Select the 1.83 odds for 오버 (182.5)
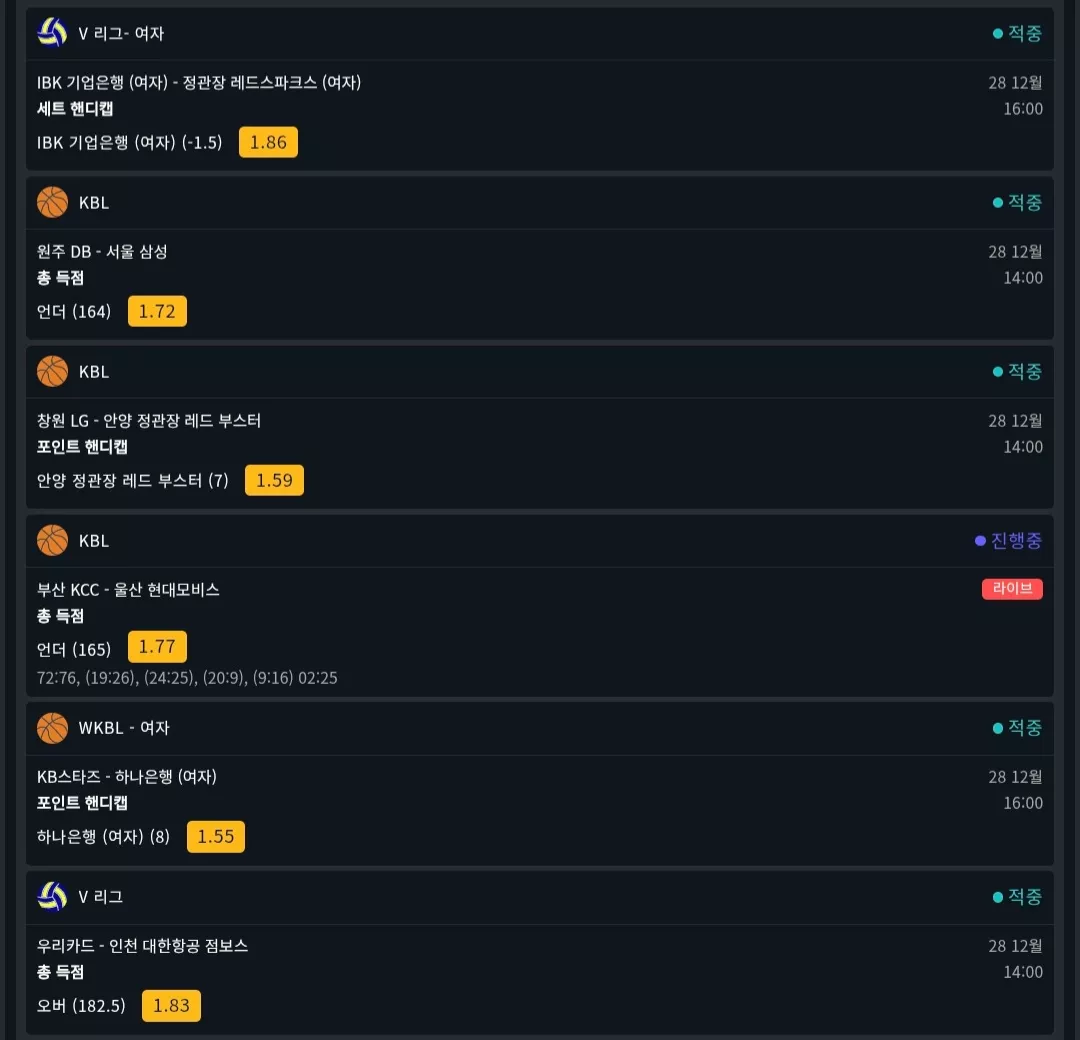Screen dimensions: 1080x1040 [171, 1006]
